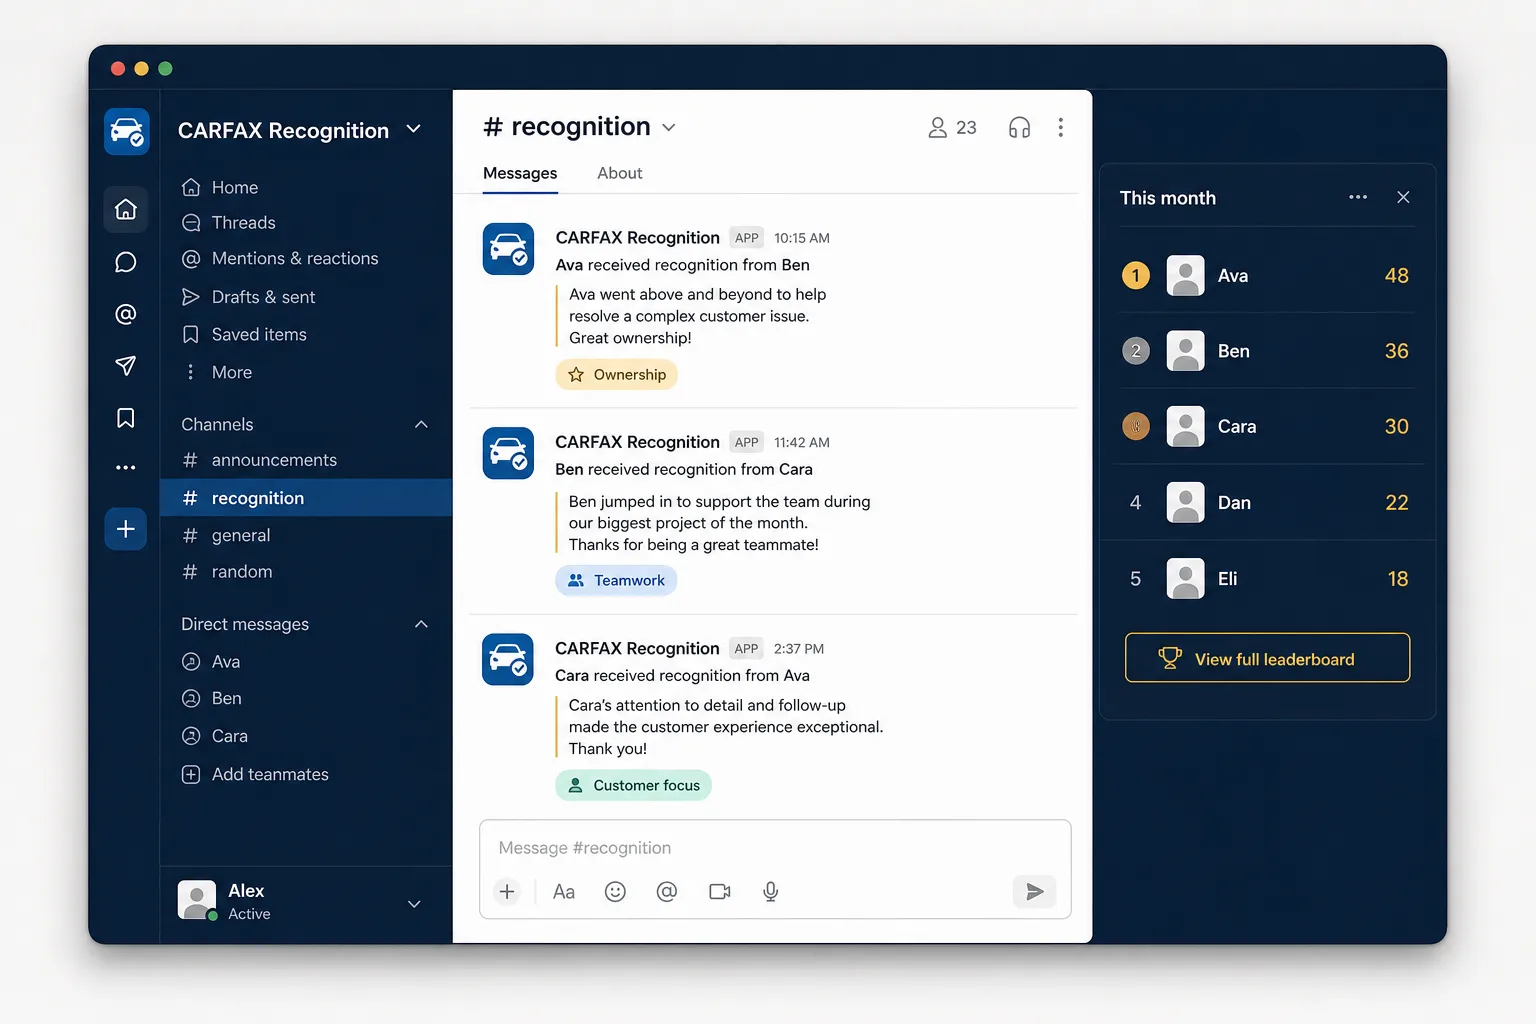Open the emoji picker in composer
This screenshot has height=1024, width=1536.
point(615,892)
